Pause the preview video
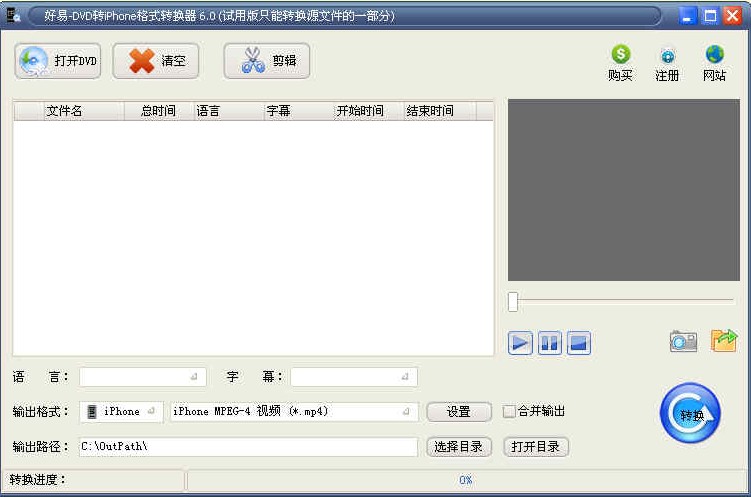Screen dimensions: 751x497 point(549,343)
